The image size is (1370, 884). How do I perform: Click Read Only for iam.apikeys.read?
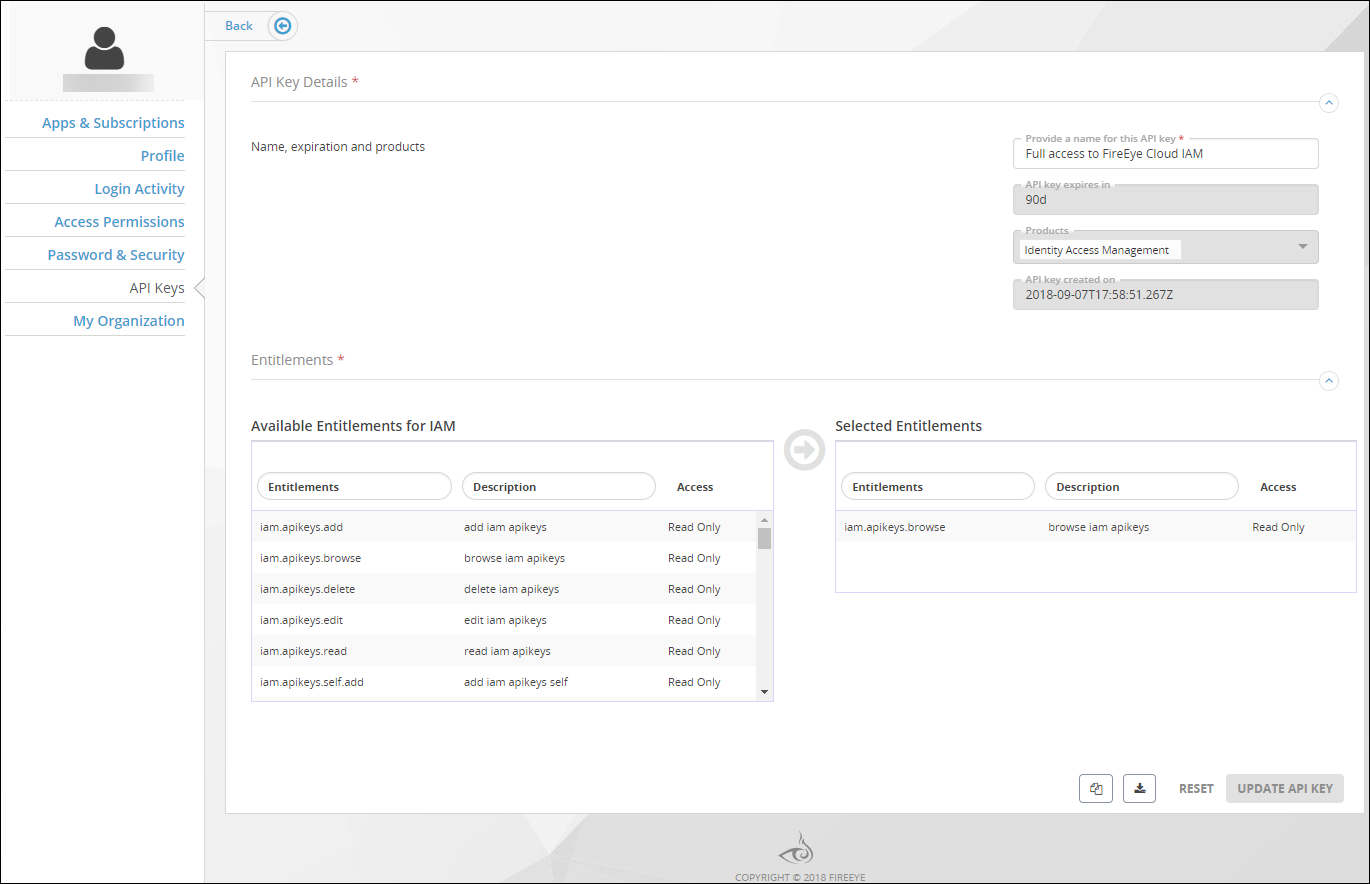[694, 651]
